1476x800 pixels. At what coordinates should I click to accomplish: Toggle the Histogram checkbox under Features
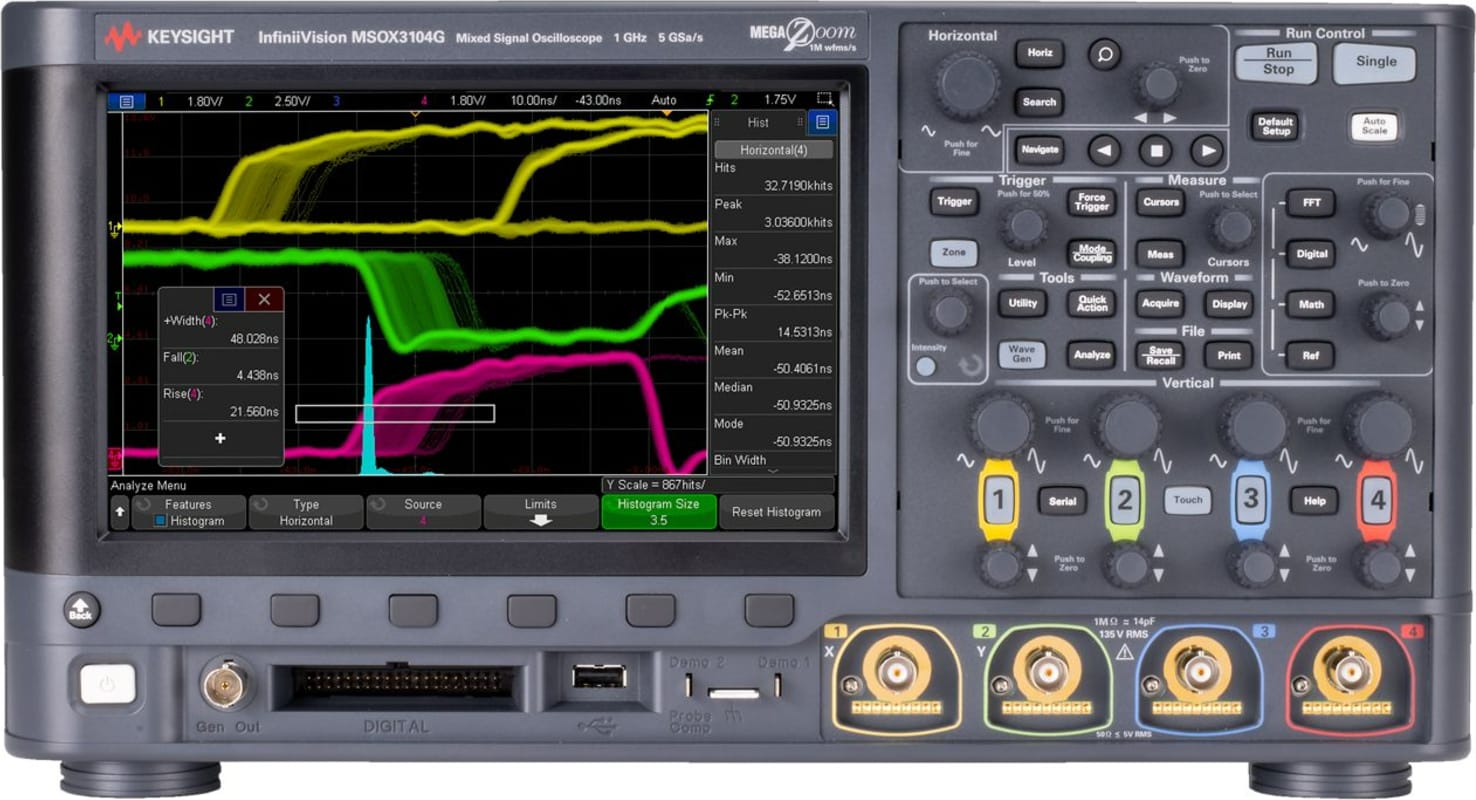[159, 520]
